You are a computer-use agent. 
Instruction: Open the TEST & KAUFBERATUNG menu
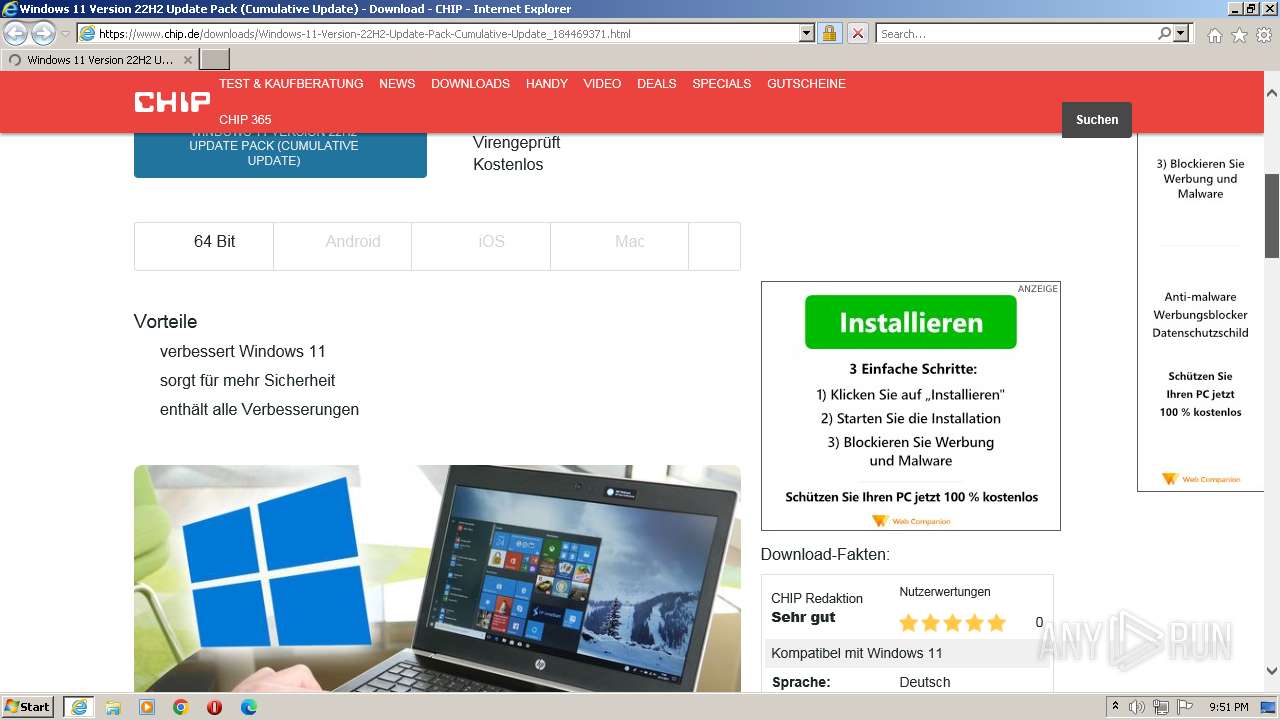(x=291, y=84)
